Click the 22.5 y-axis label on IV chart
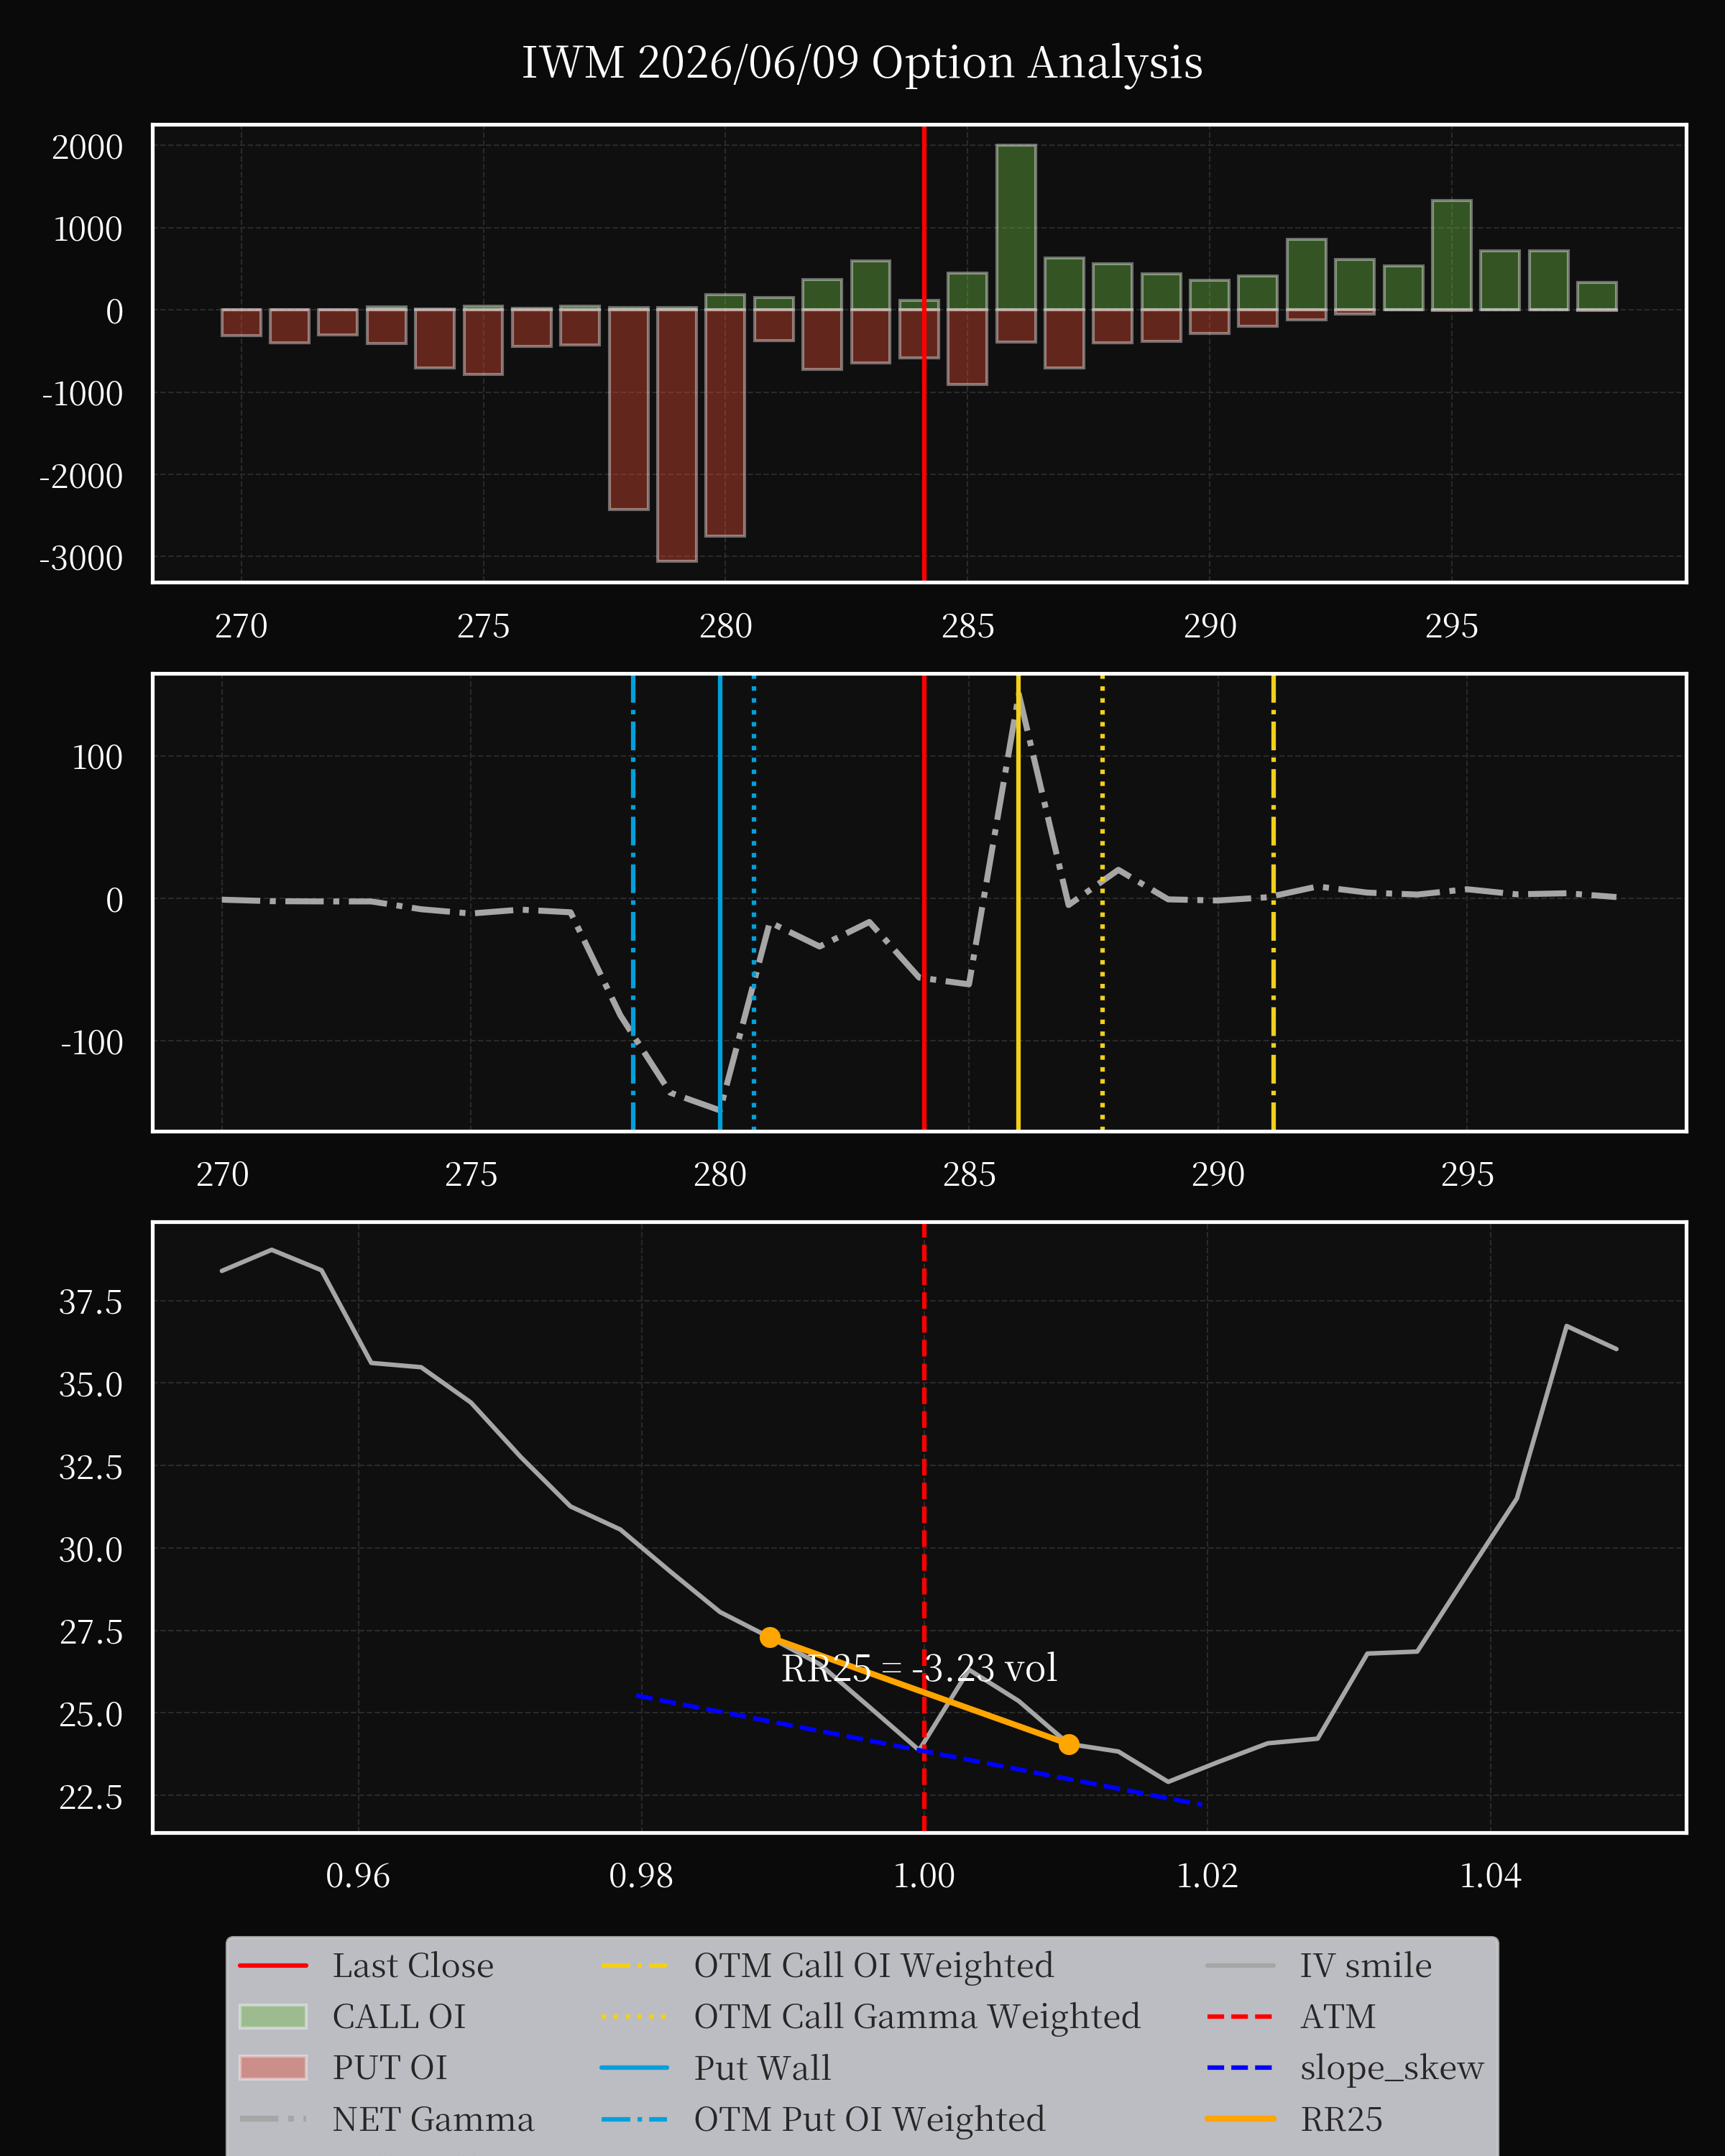The width and height of the screenshot is (1725, 2156). click(x=91, y=1797)
